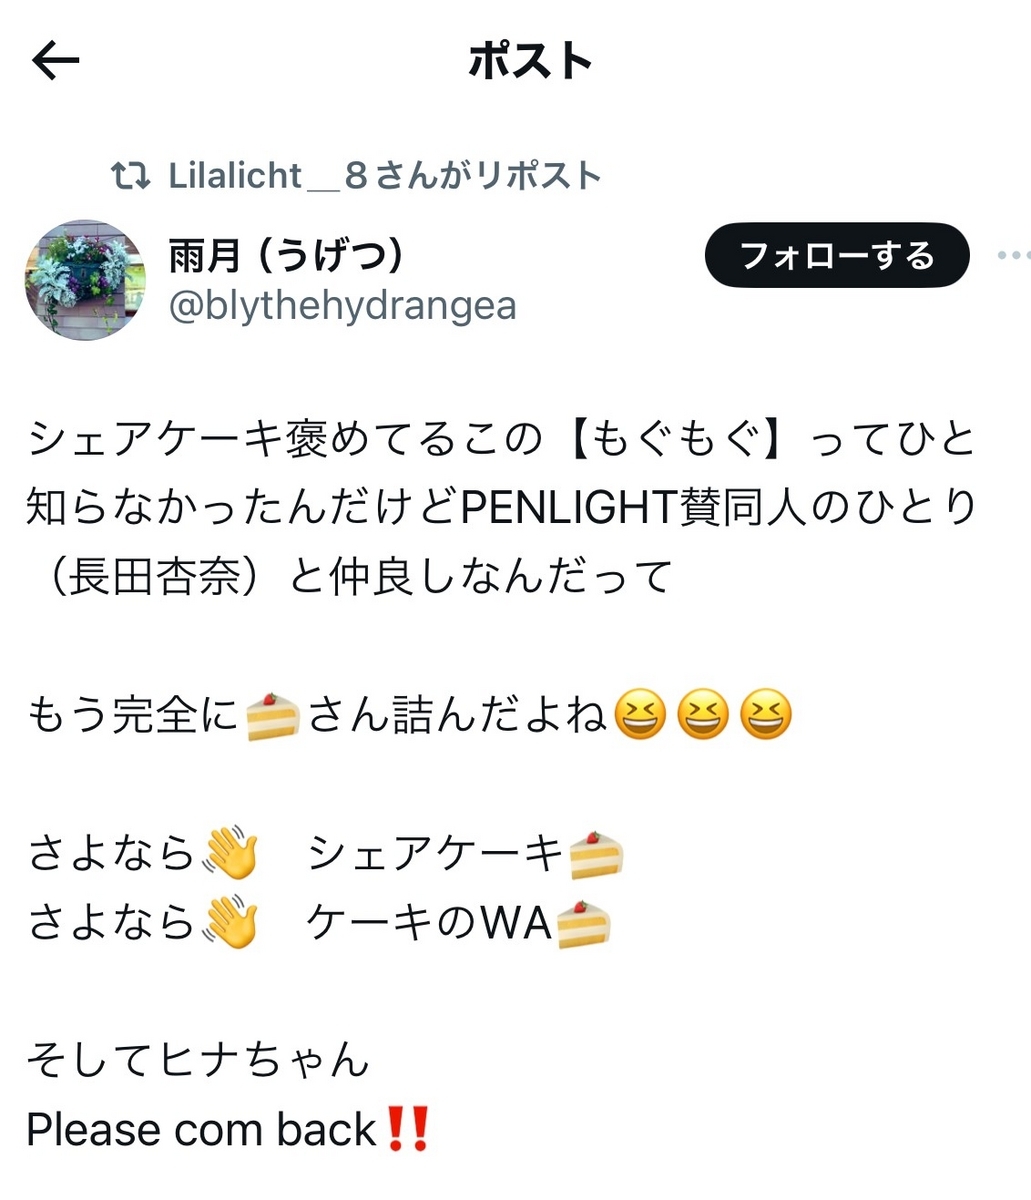Tap the フォローする button
The width and height of the screenshot is (1031, 1200).
click(837, 255)
